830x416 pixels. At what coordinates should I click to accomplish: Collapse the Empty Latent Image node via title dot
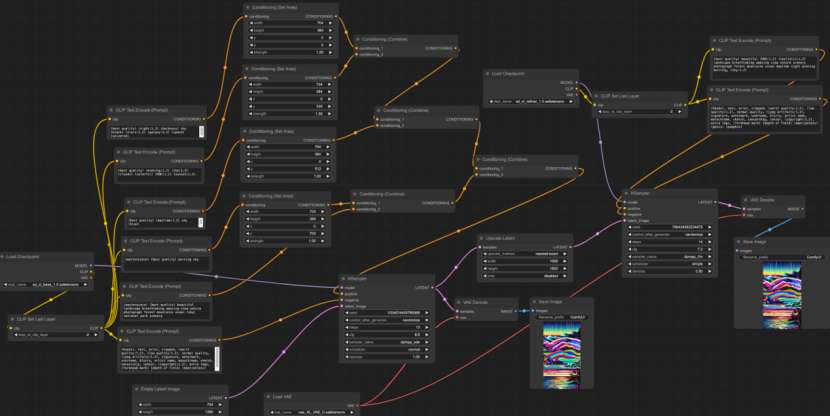click(137, 389)
